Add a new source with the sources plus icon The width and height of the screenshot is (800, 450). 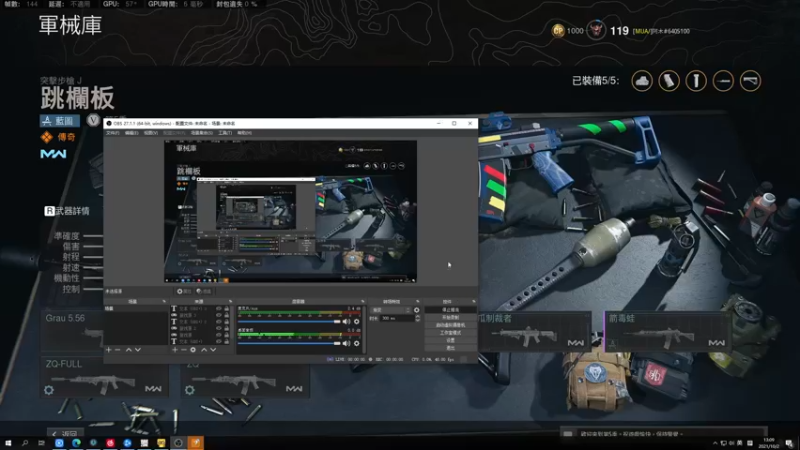[174, 350]
